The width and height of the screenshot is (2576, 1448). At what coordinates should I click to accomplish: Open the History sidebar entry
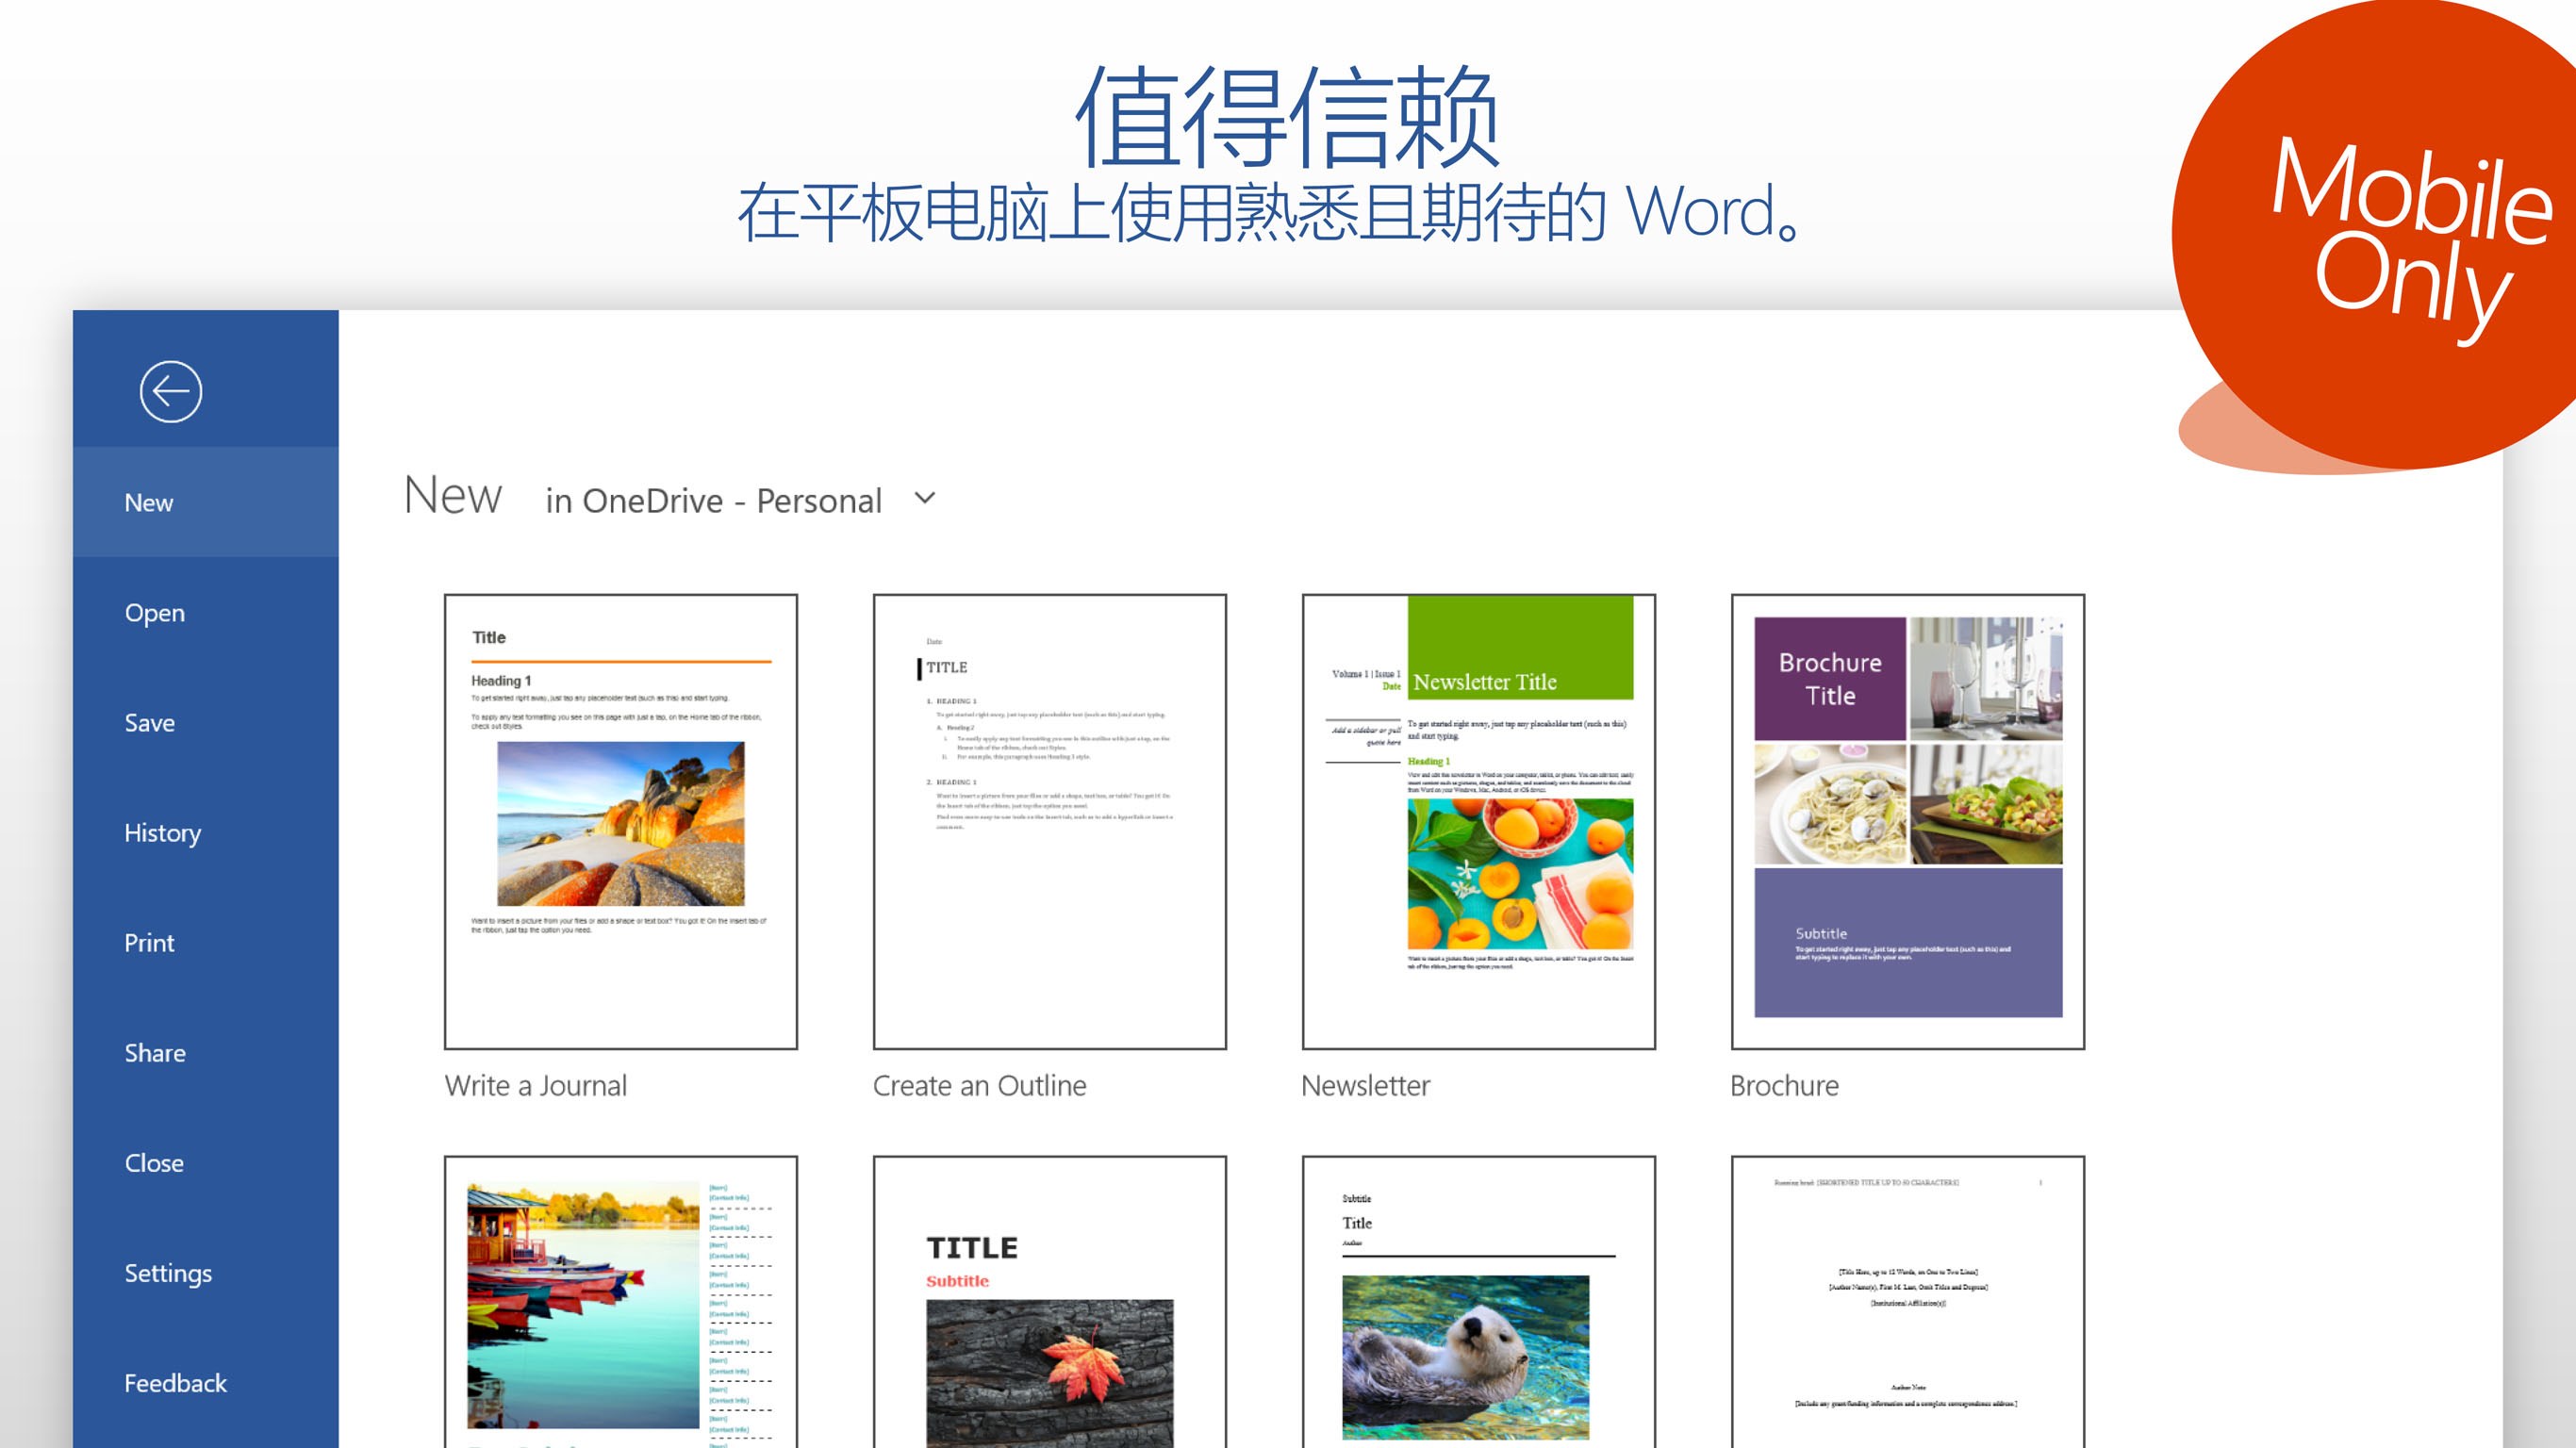pyautogui.click(x=162, y=832)
